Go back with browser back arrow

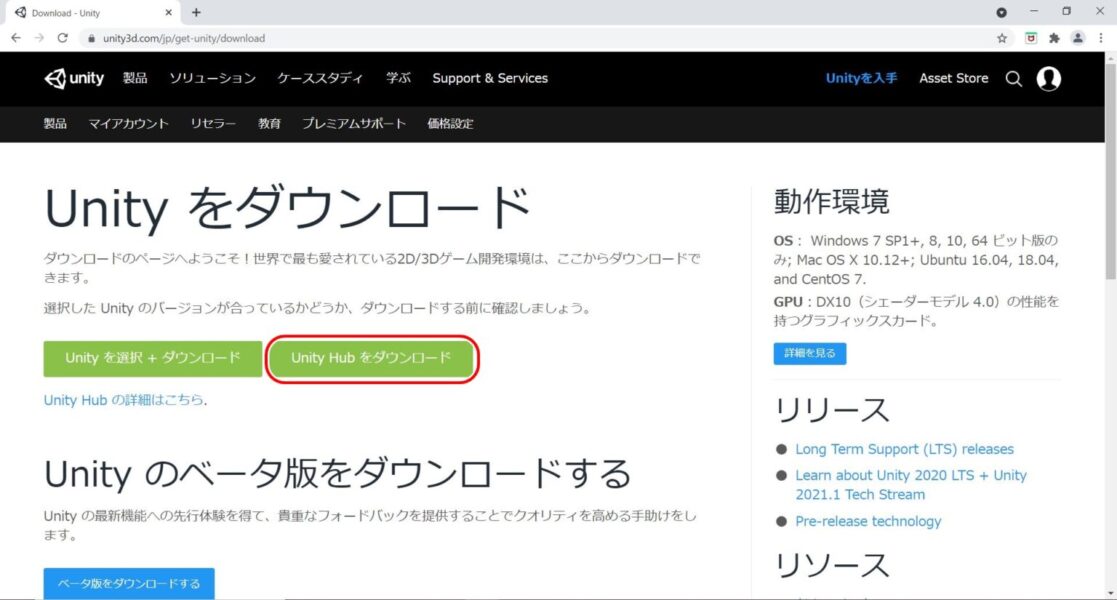coord(16,38)
